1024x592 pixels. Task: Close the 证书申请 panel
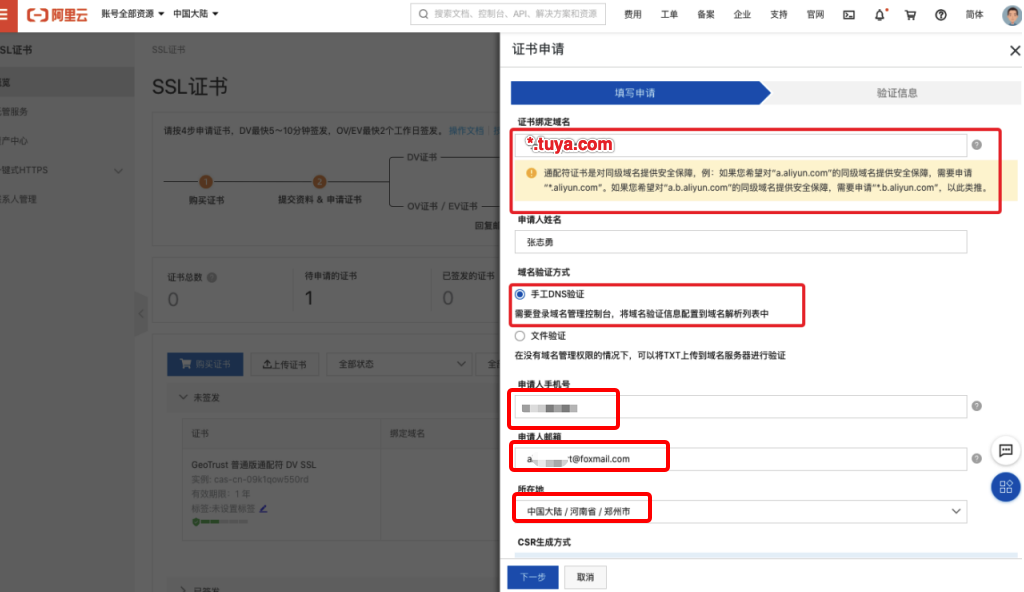coord(1014,50)
